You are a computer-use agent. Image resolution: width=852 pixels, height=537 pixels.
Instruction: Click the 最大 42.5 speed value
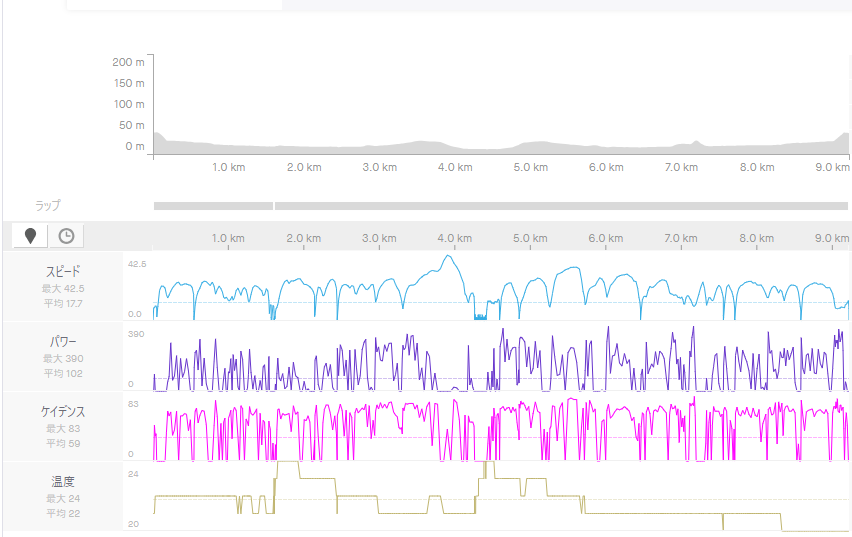63,289
